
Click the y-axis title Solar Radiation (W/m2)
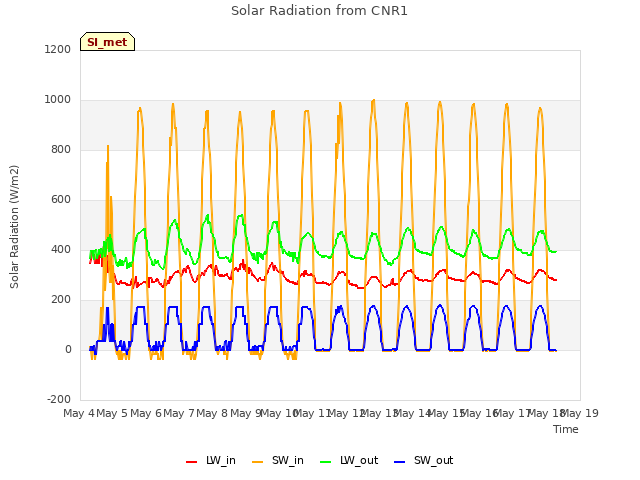pos(14,227)
